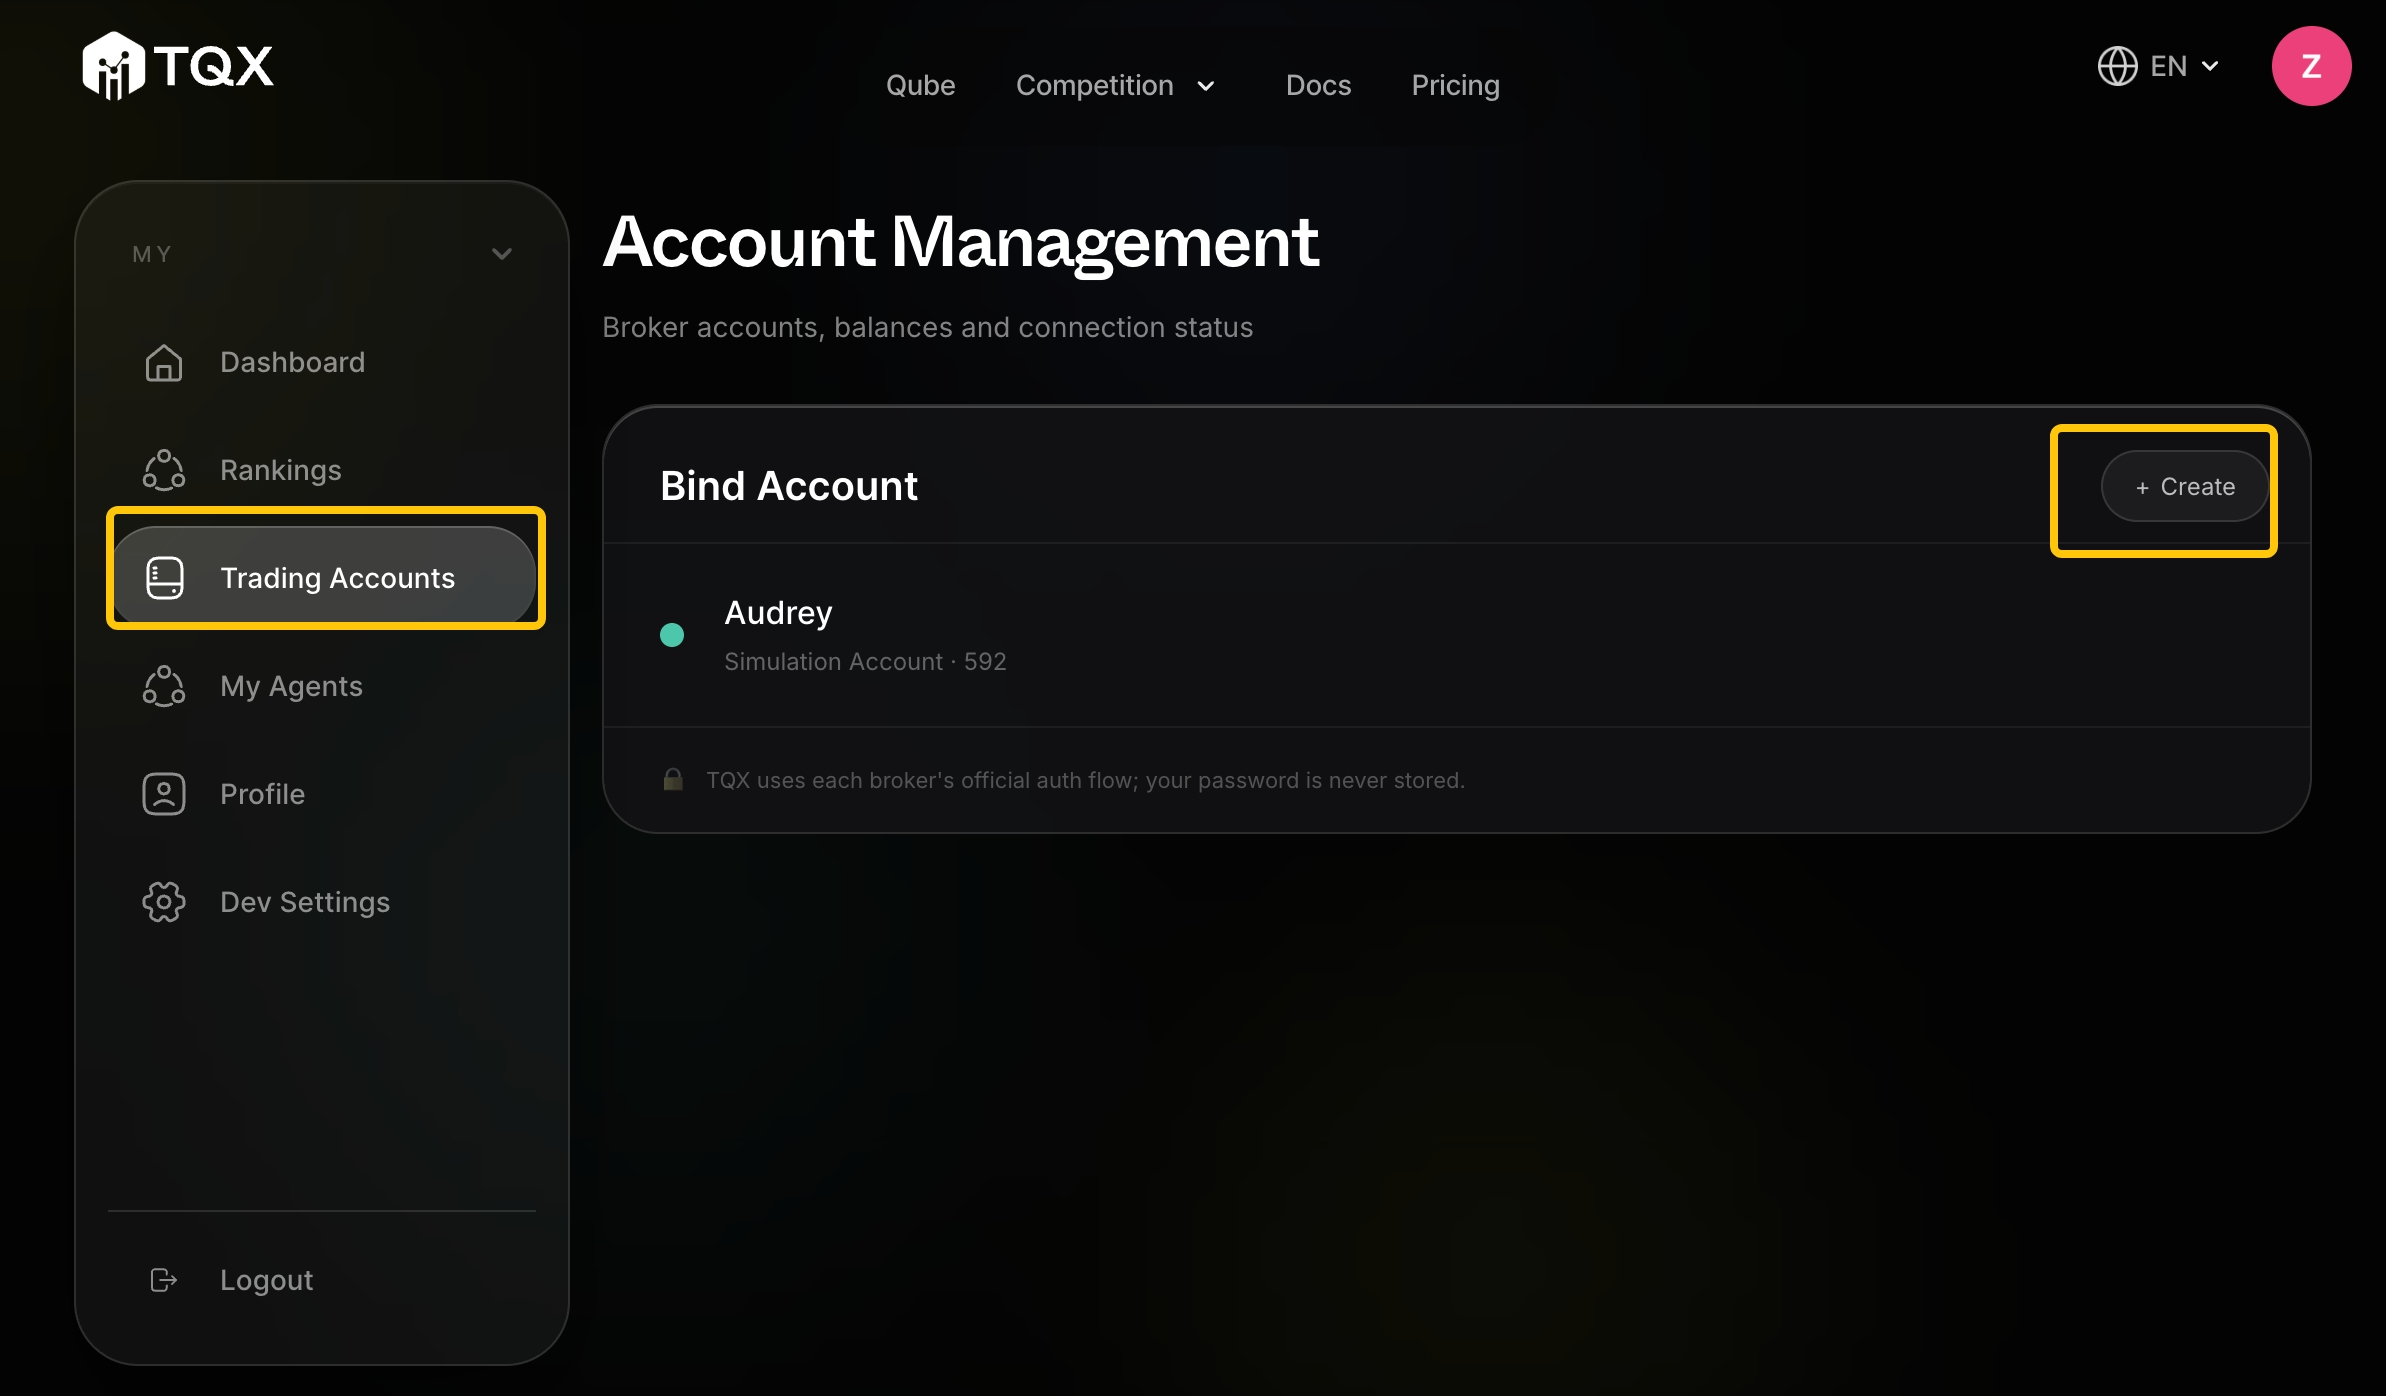The image size is (2386, 1396).
Task: Click the My Agents sidebar icon
Action: 164,686
